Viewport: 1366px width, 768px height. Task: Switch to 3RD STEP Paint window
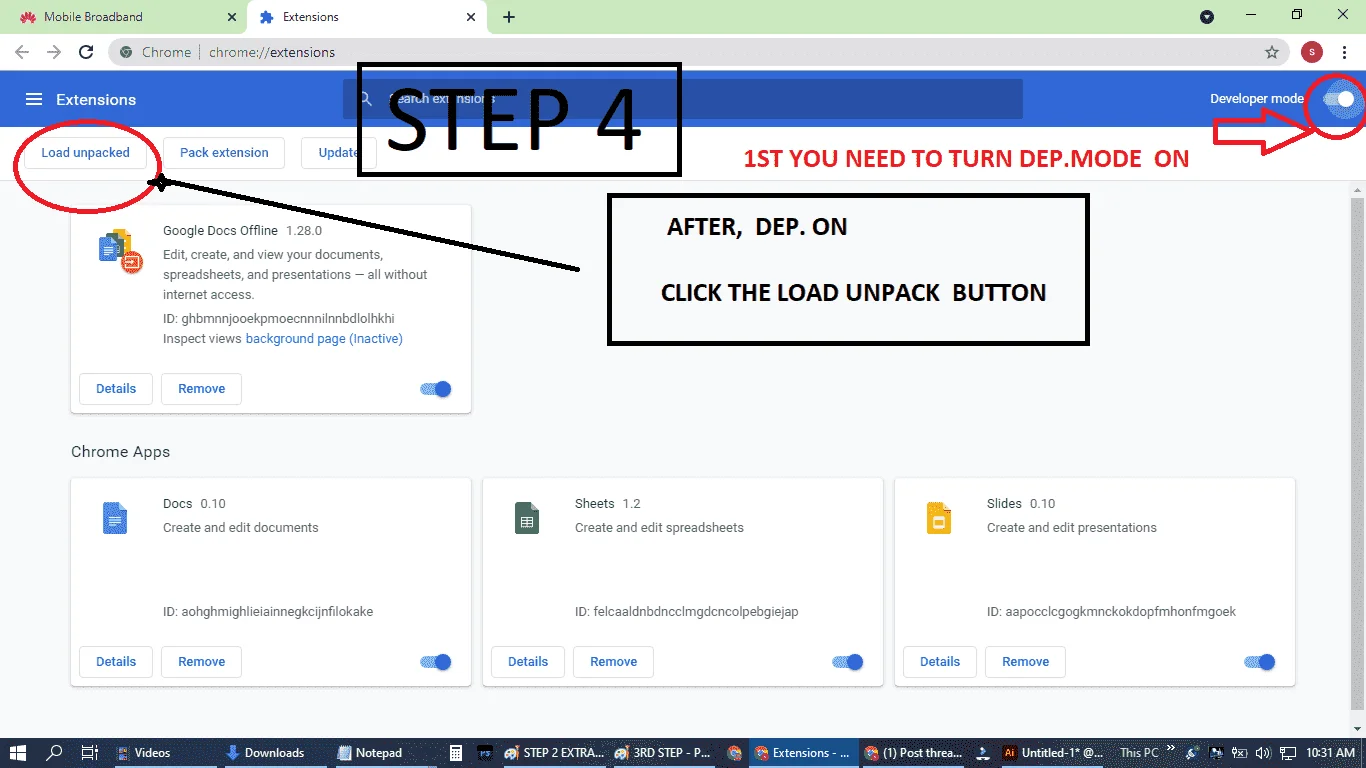664,753
